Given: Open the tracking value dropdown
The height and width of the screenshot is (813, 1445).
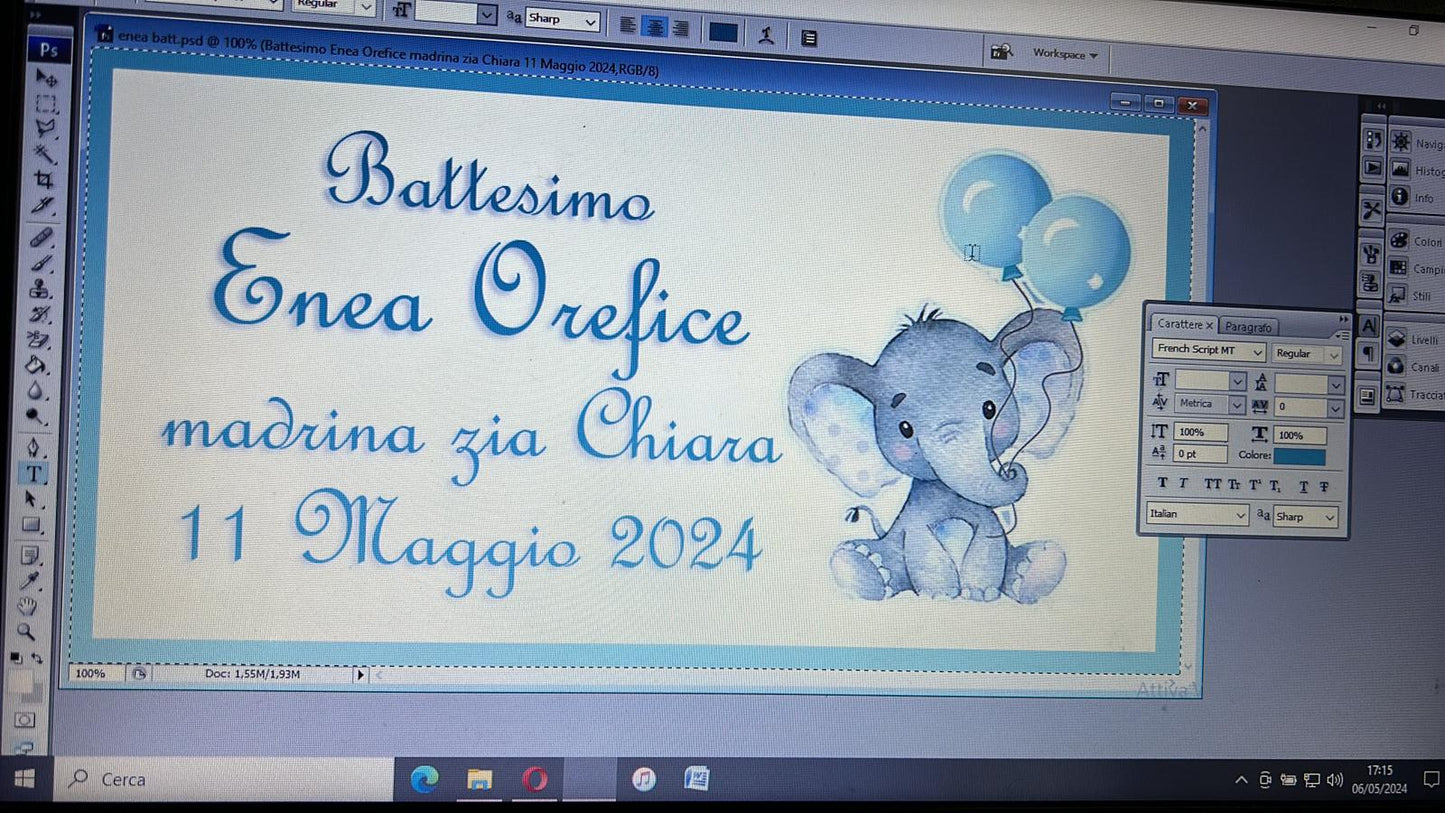Looking at the screenshot, I should (x=1336, y=408).
